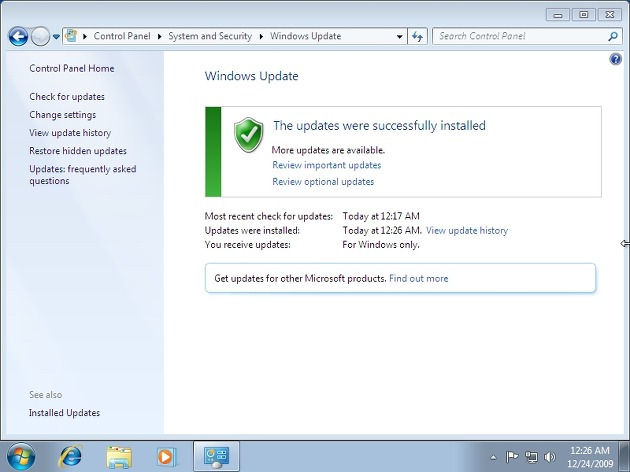Open Windows Explorer folder on taskbar
630x472 pixels.
(119, 457)
